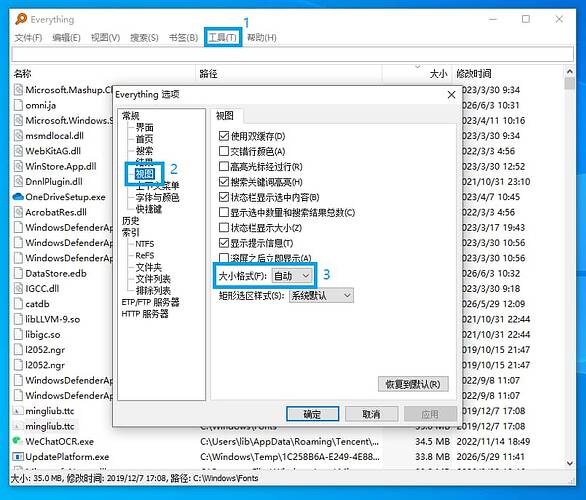Enable 高亮光标经过行(R) checkbox

point(223,166)
